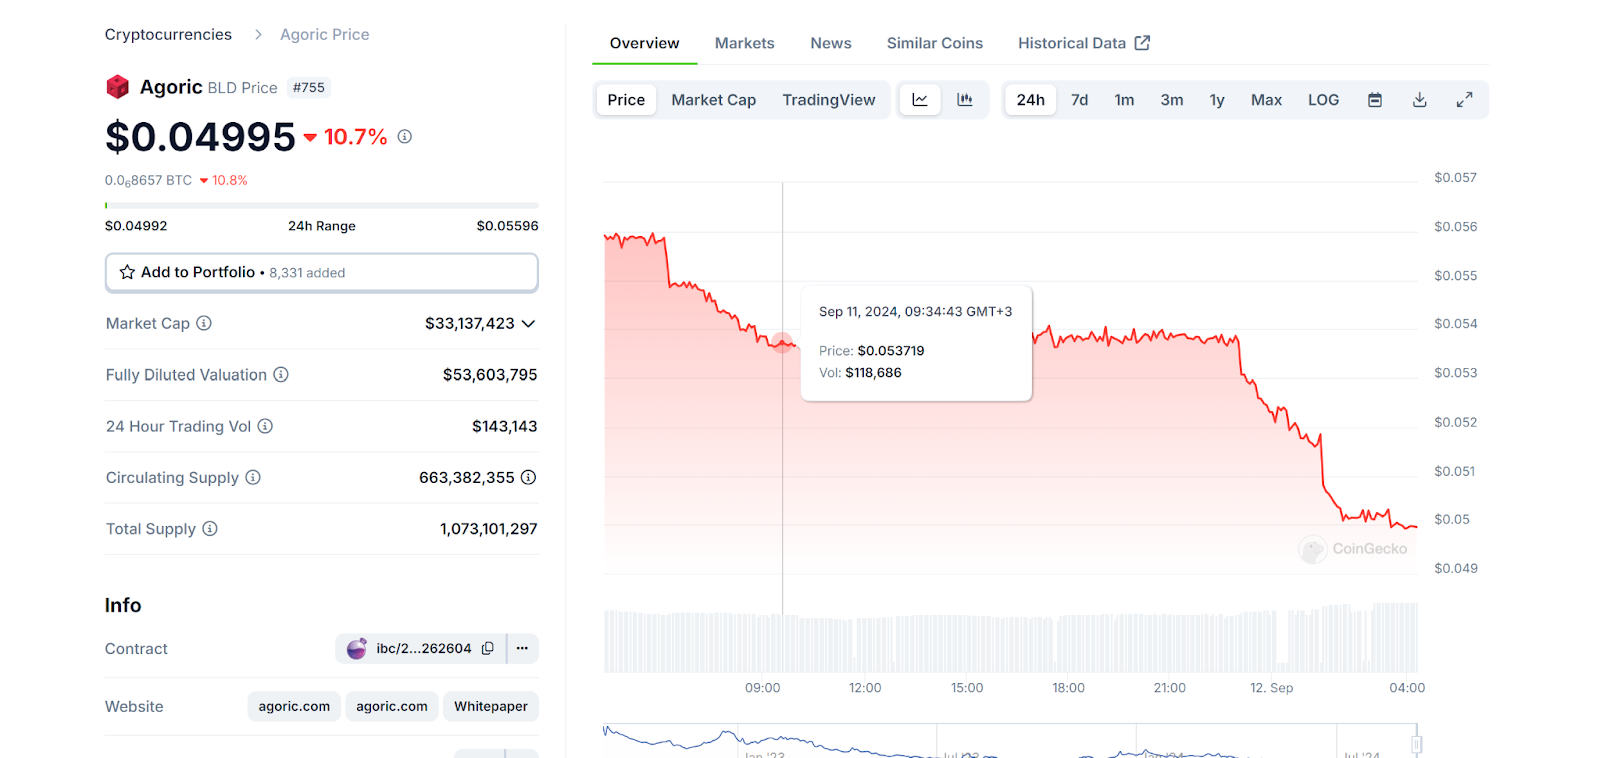The image size is (1600, 758).
Task: Click the 12. Sep axis label
Action: tap(1272, 688)
